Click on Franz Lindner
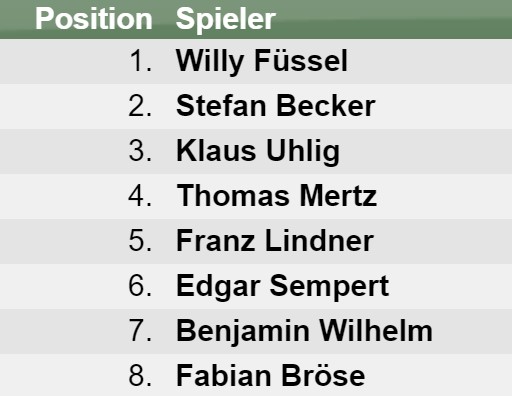This screenshot has width=512, height=396. click(275, 241)
